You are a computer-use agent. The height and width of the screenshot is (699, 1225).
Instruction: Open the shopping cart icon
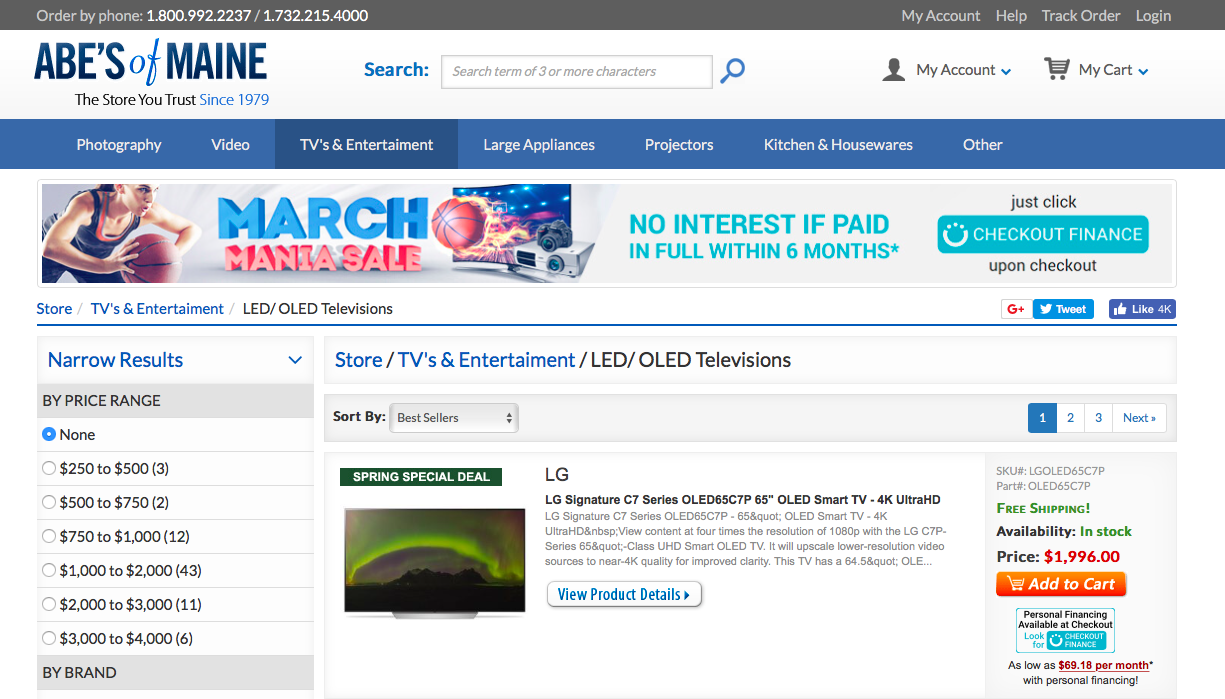click(1056, 69)
